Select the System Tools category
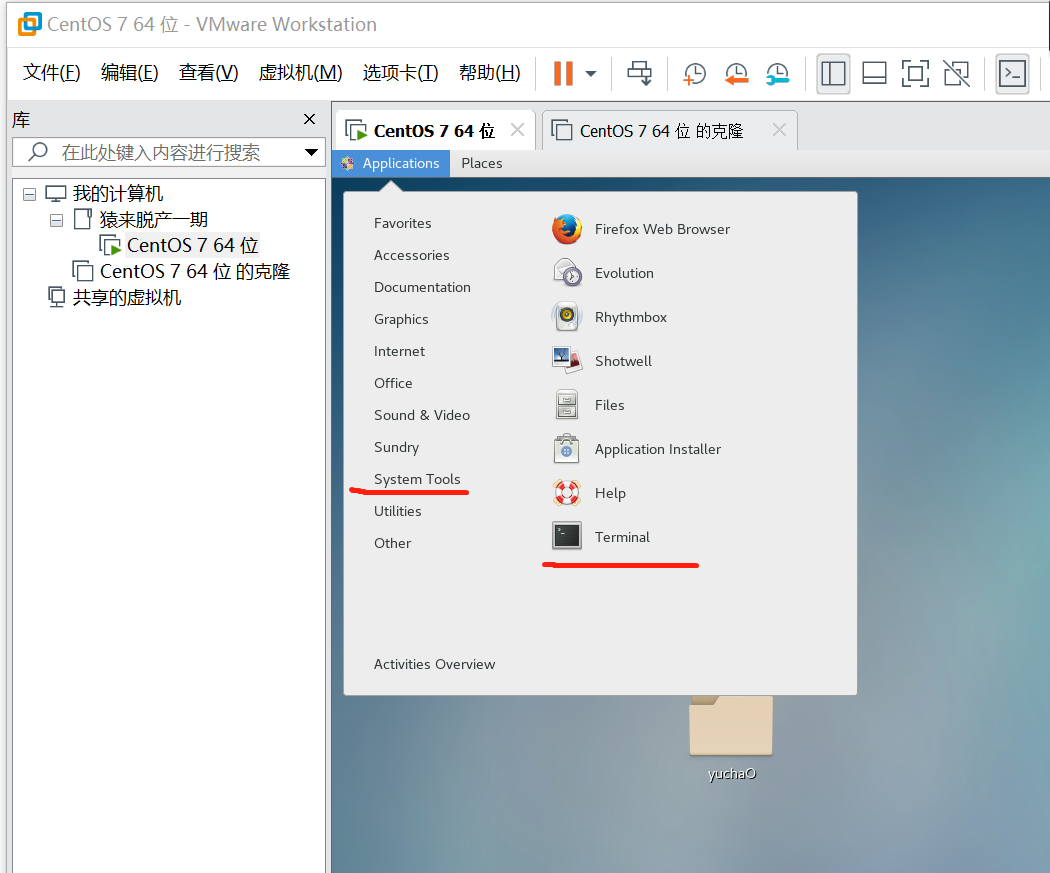Viewport: 1050px width, 873px height. pos(417,479)
